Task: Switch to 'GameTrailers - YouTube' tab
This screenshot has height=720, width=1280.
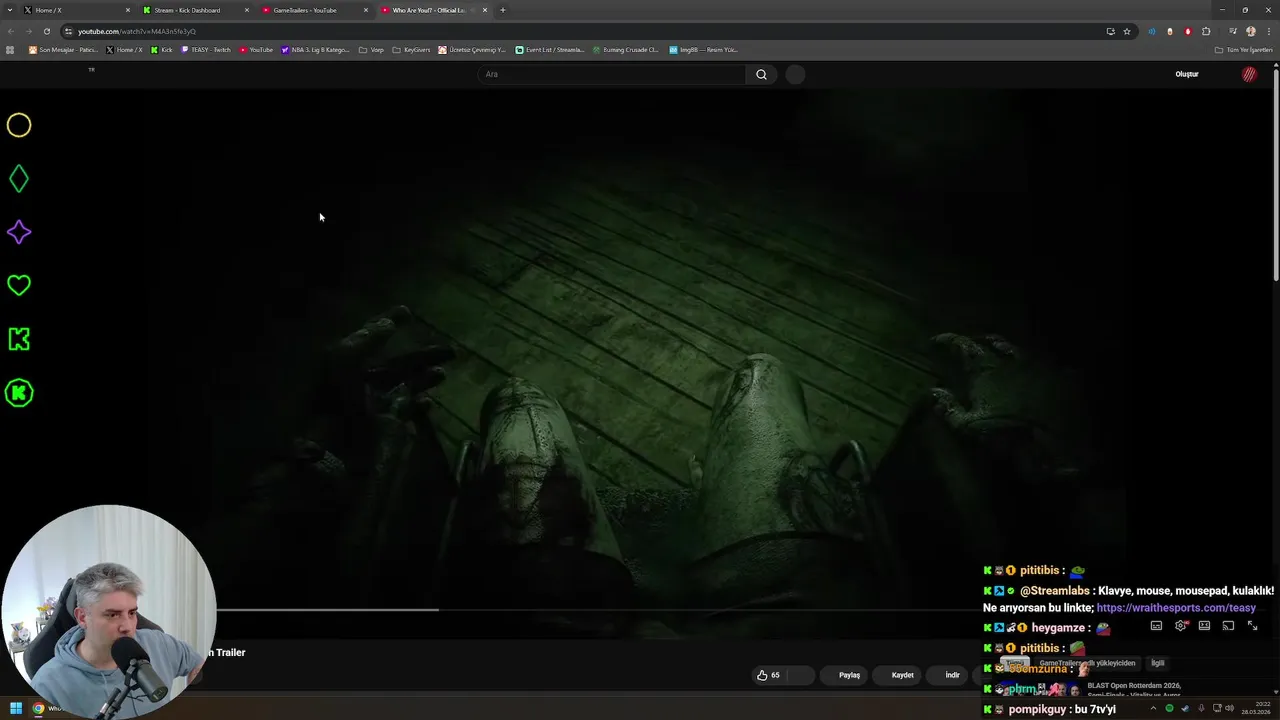Action: 314,10
